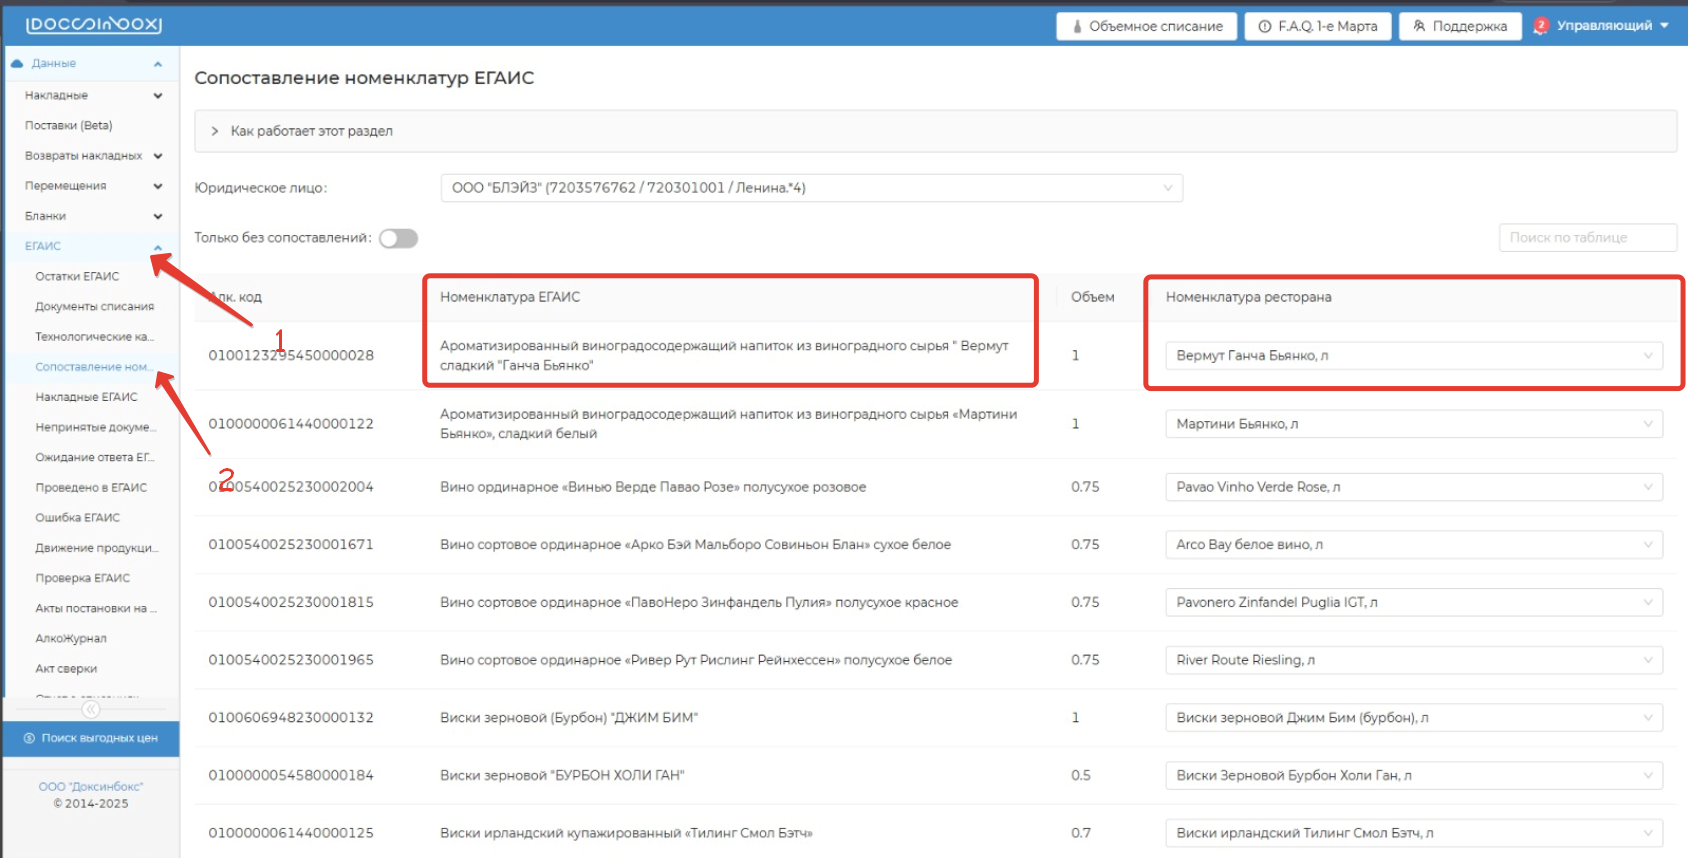The width and height of the screenshot is (1688, 858).
Task: Click the Номенклатура ресторана column header
Action: (1248, 297)
